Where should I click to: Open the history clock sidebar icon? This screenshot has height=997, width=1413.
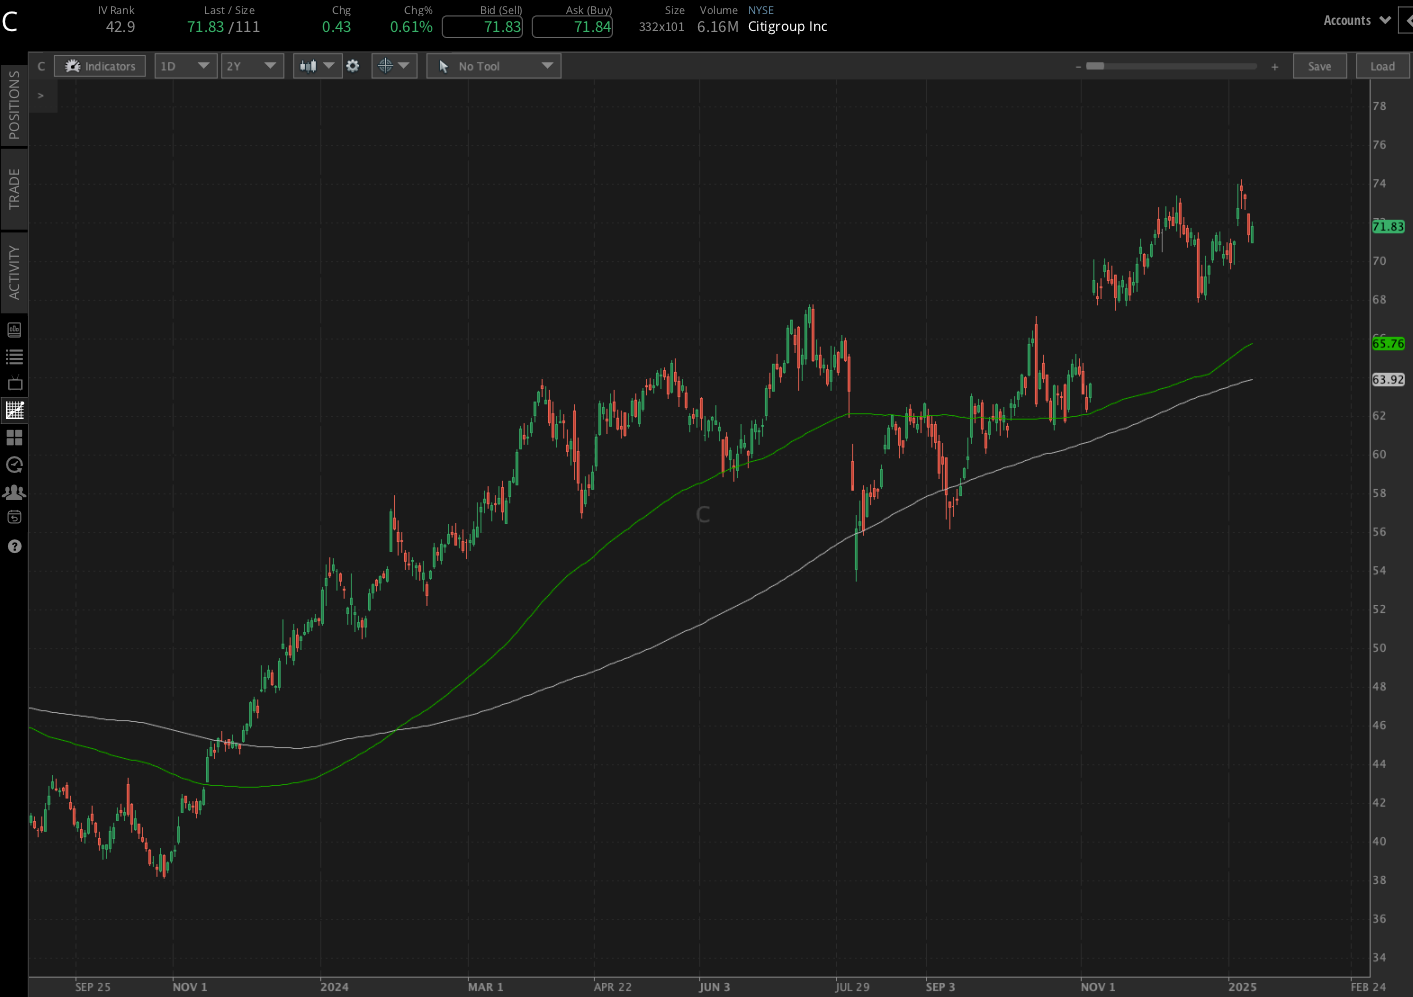click(14, 464)
